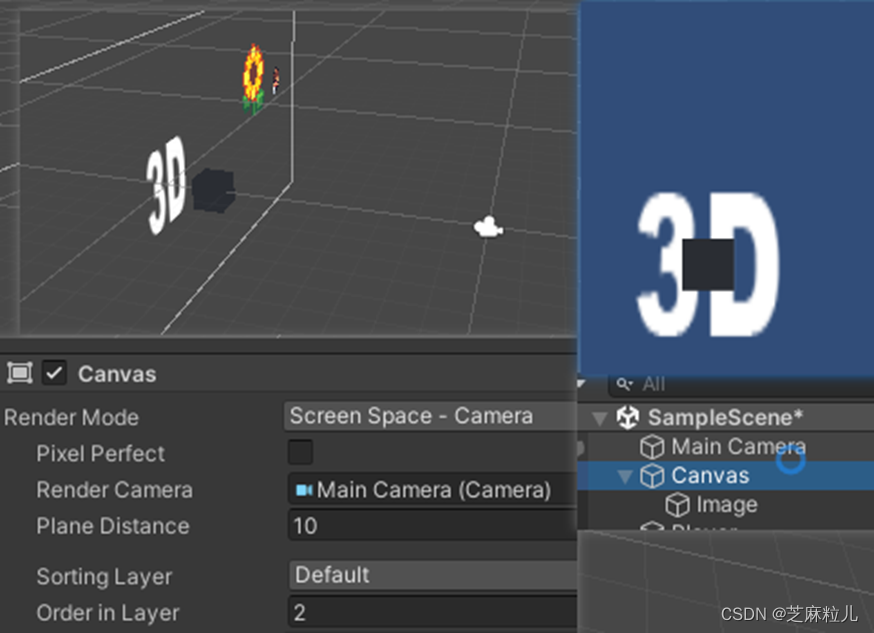Select the small character sprite in Scene view
The height and width of the screenshot is (633, 874).
tap(275, 80)
